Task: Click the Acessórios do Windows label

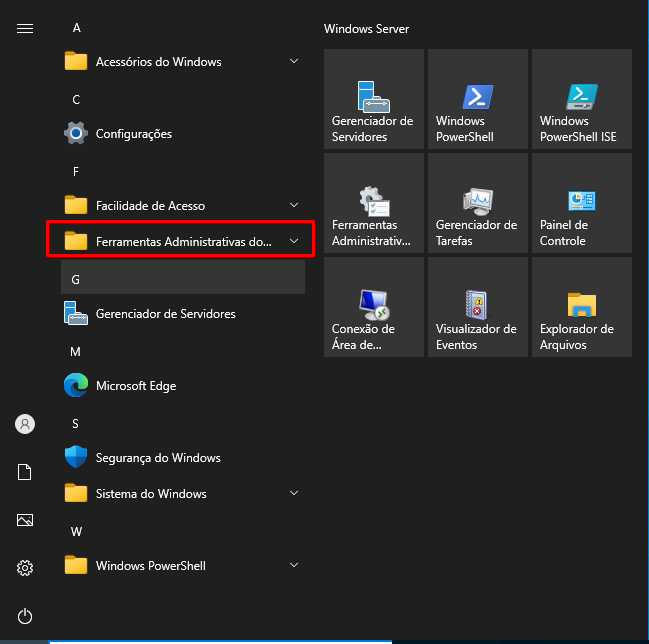Action: 159,62
